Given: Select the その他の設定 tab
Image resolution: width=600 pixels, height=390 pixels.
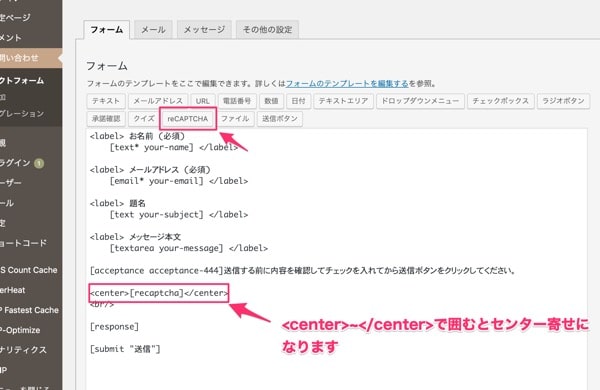Looking at the screenshot, I should pyautogui.click(x=267, y=30).
